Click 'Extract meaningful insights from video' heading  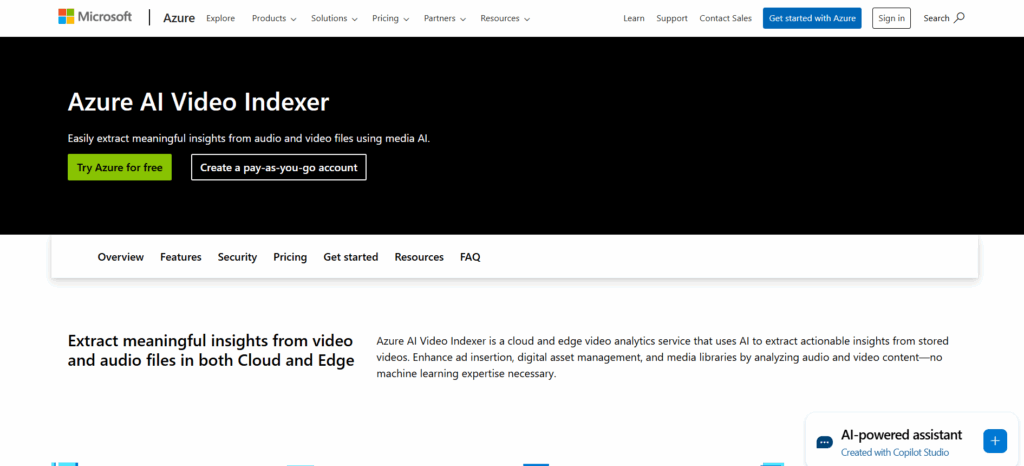point(211,350)
